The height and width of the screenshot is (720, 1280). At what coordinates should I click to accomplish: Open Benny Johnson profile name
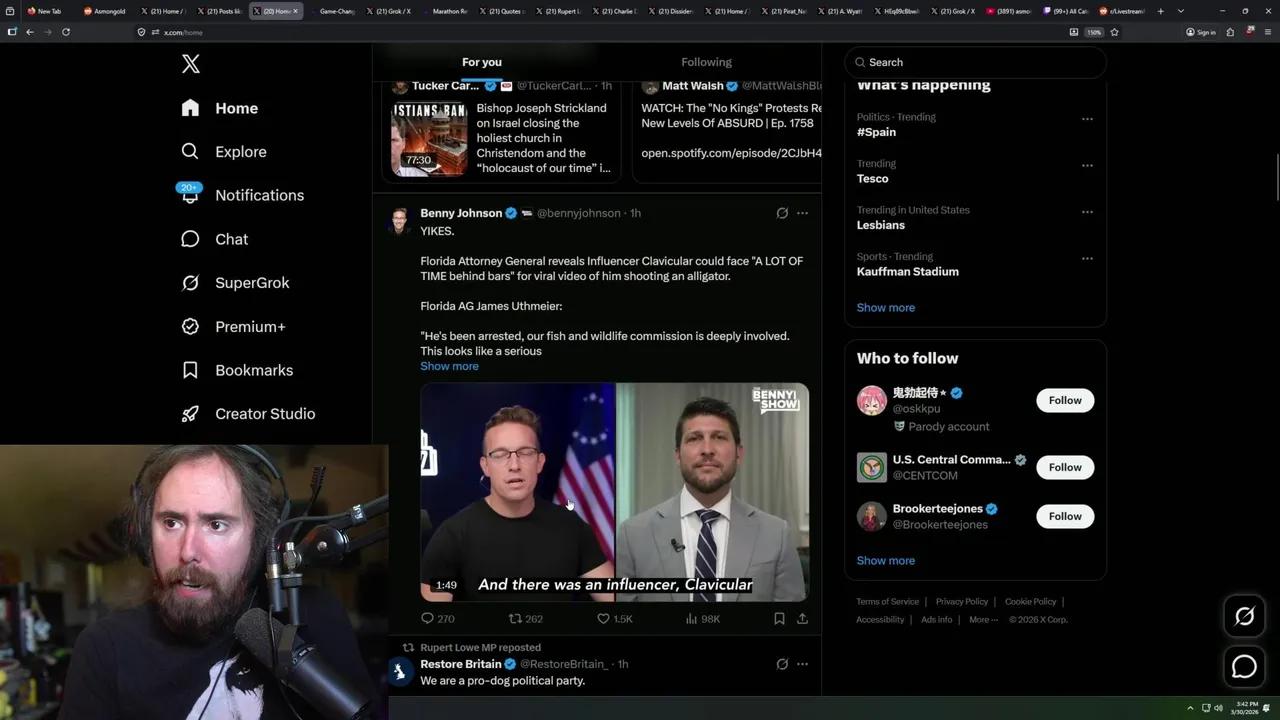(x=461, y=213)
